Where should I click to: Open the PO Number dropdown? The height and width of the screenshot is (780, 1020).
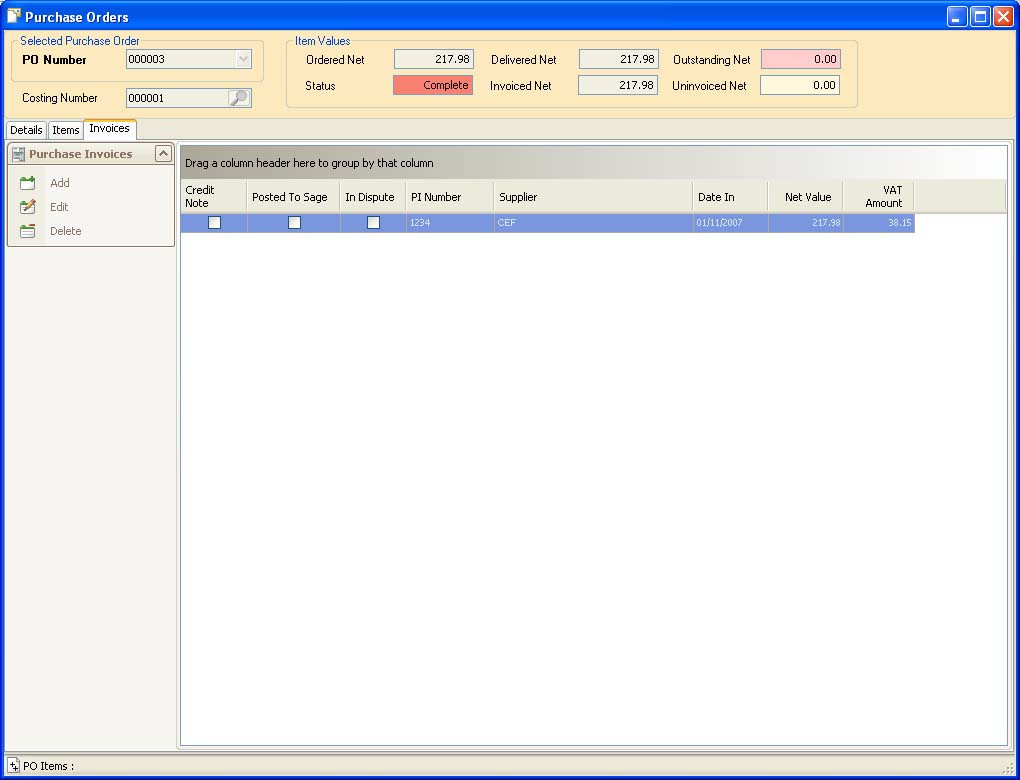point(243,60)
